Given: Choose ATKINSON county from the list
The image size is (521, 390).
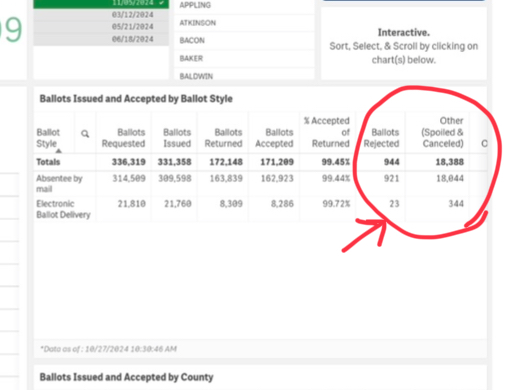Looking at the screenshot, I should (244, 23).
